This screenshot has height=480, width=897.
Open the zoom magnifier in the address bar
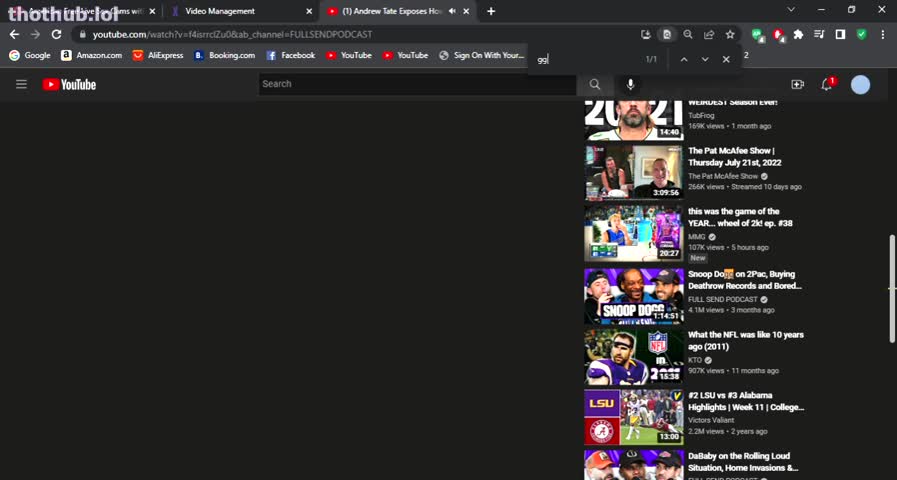point(688,34)
